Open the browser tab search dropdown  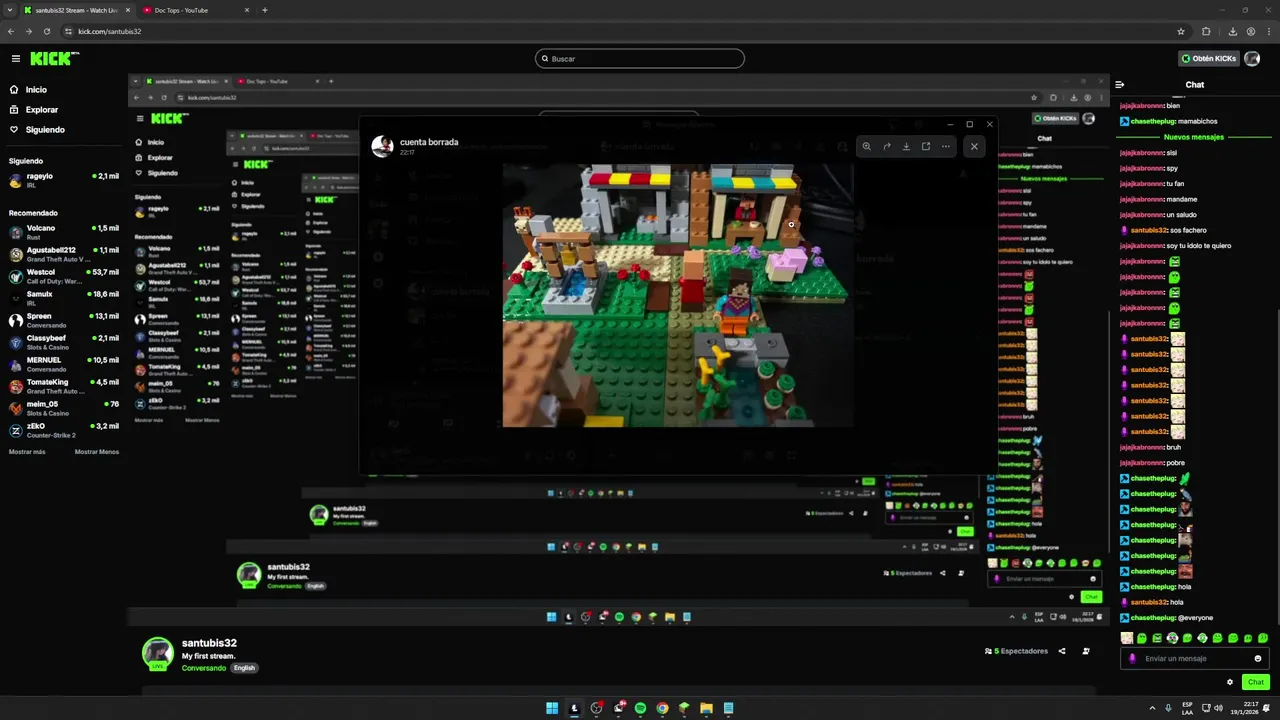8,10
